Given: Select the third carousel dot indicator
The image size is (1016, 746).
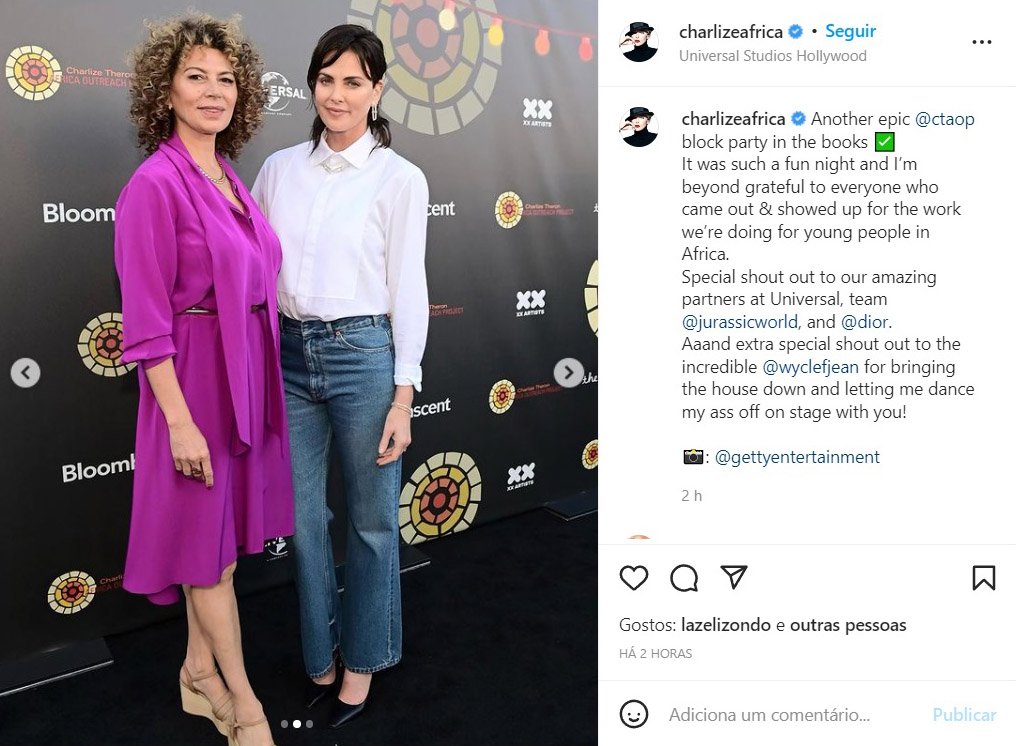Looking at the screenshot, I should [310, 724].
